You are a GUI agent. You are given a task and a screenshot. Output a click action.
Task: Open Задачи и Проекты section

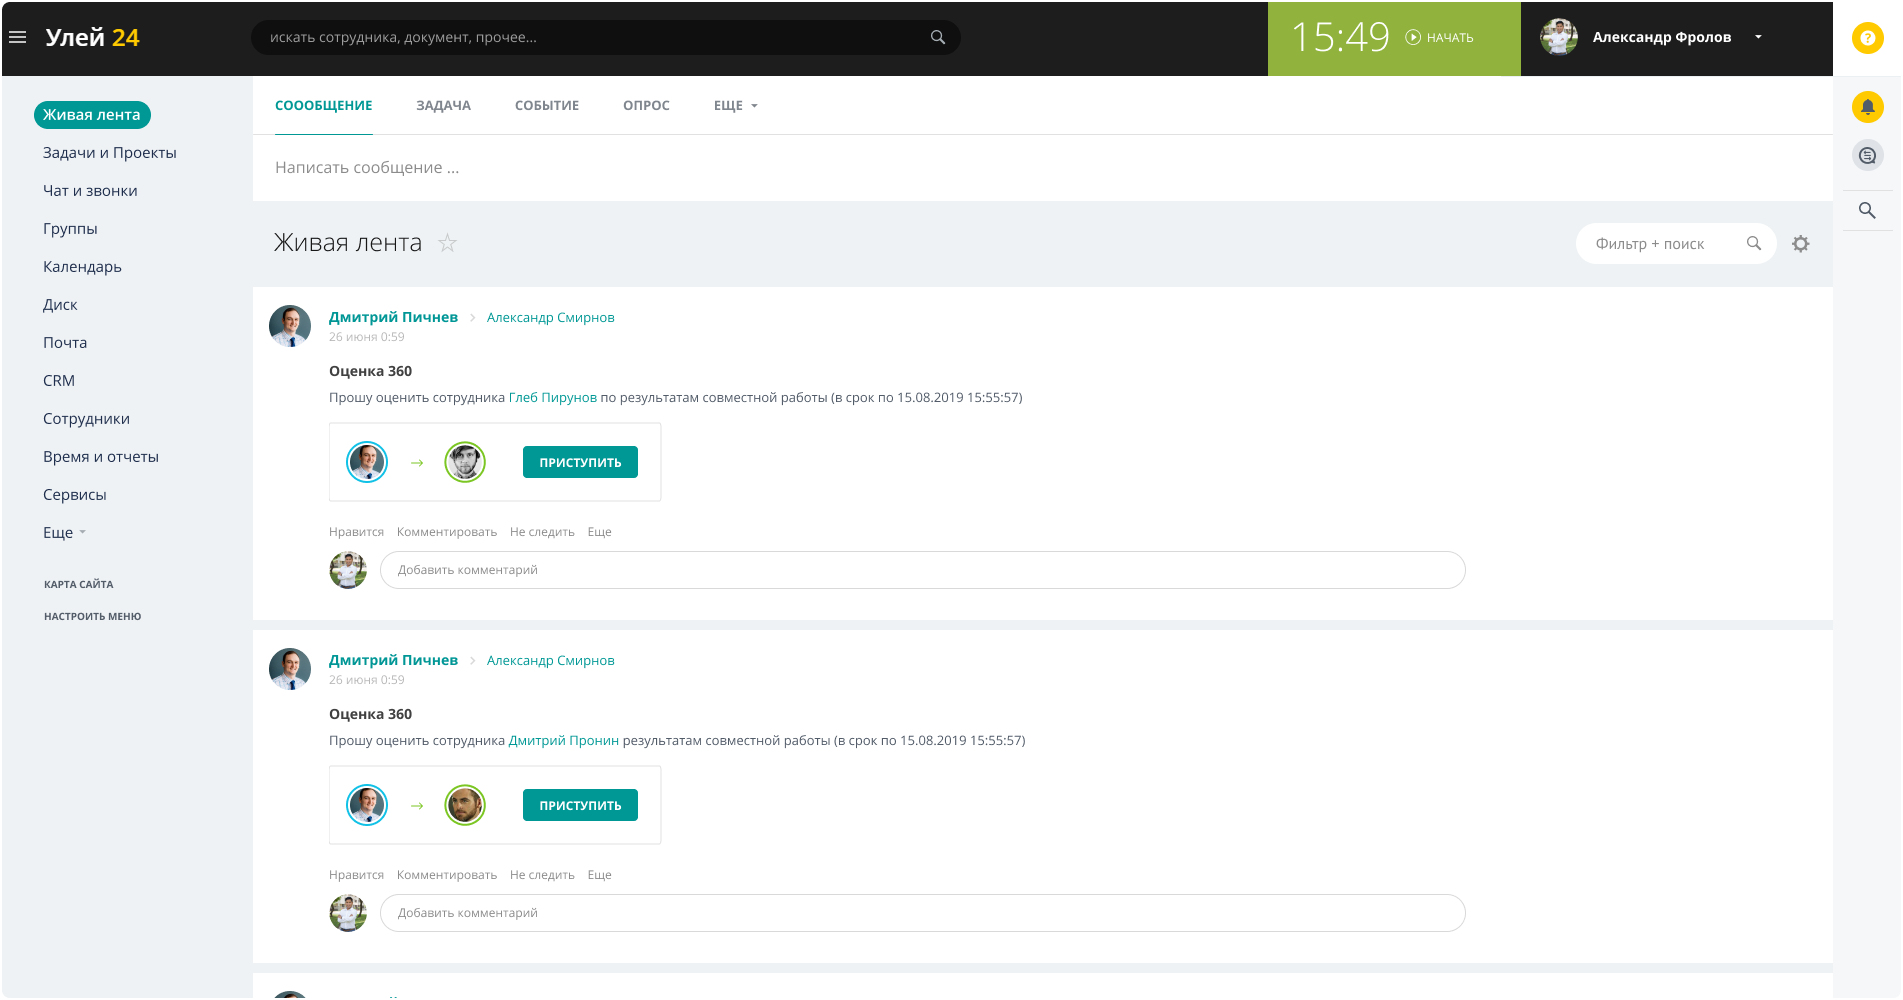click(110, 153)
